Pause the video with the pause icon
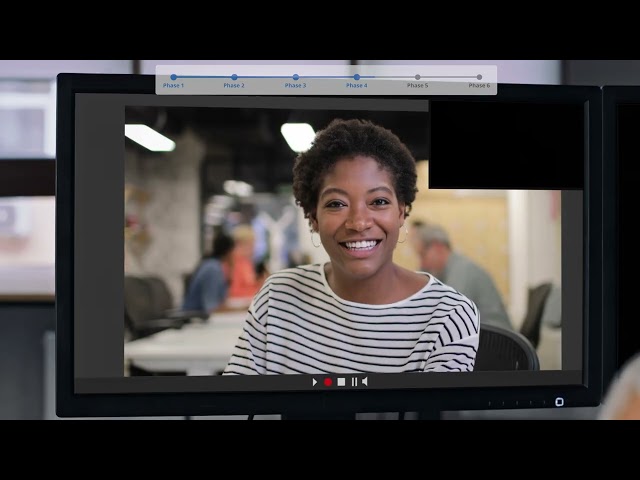Image resolution: width=640 pixels, height=480 pixels. (x=354, y=382)
